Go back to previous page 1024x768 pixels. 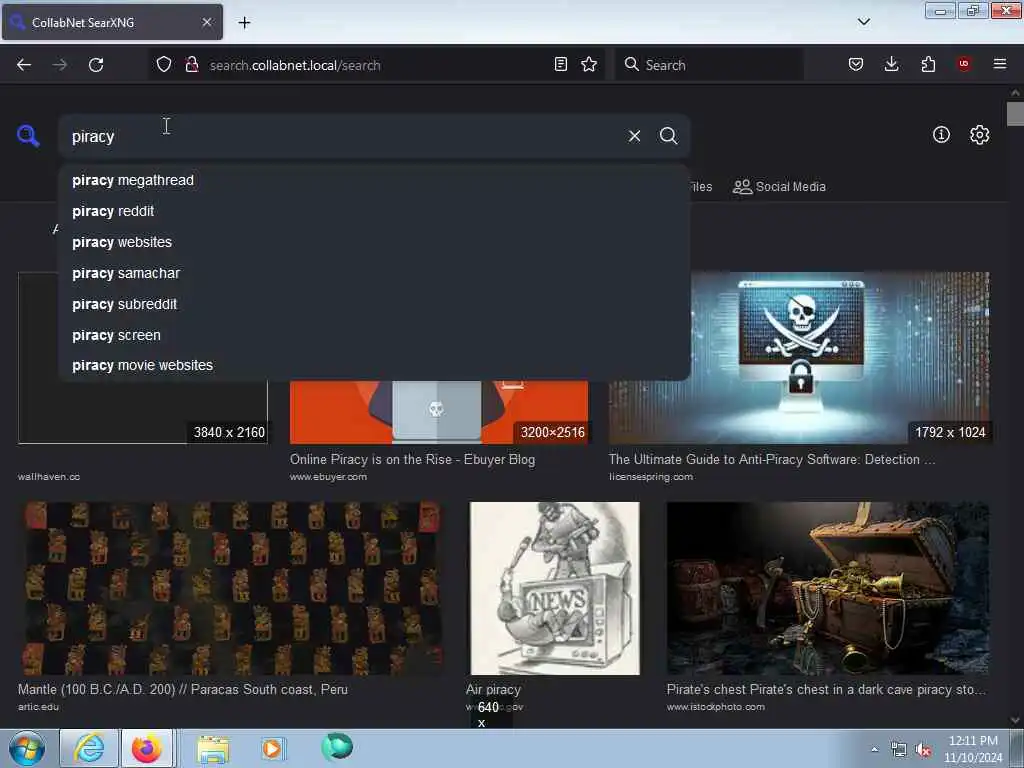tap(24, 65)
